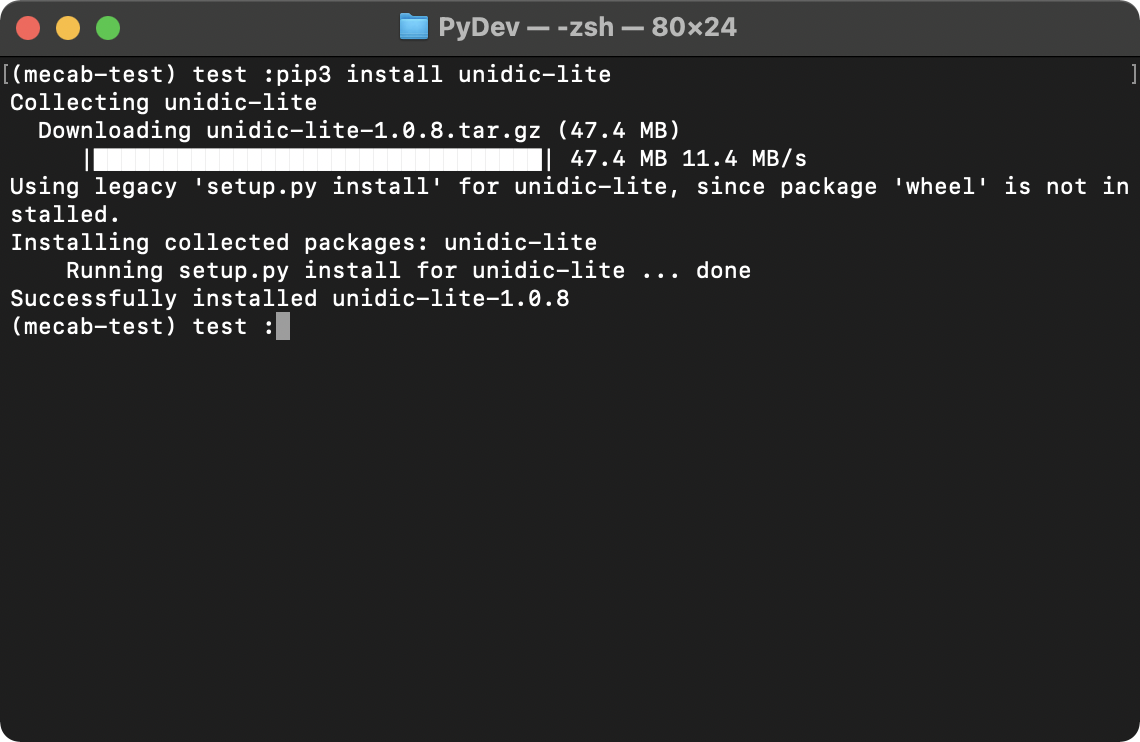Click the red close window button
Viewport: 1140px width, 742px height.
28,28
